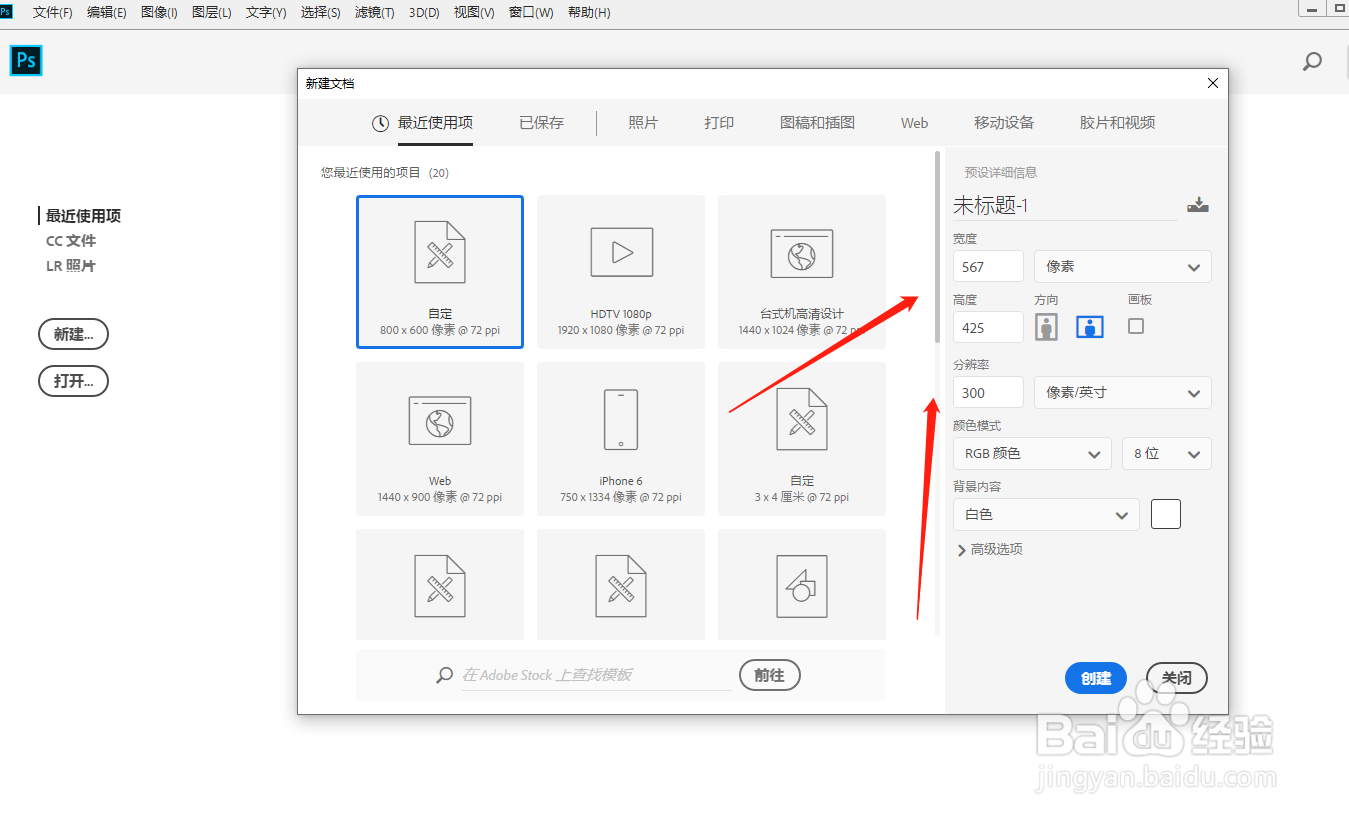Open the 背景内容 background dropdown
Image resolution: width=1349 pixels, height=823 pixels.
click(x=1045, y=514)
